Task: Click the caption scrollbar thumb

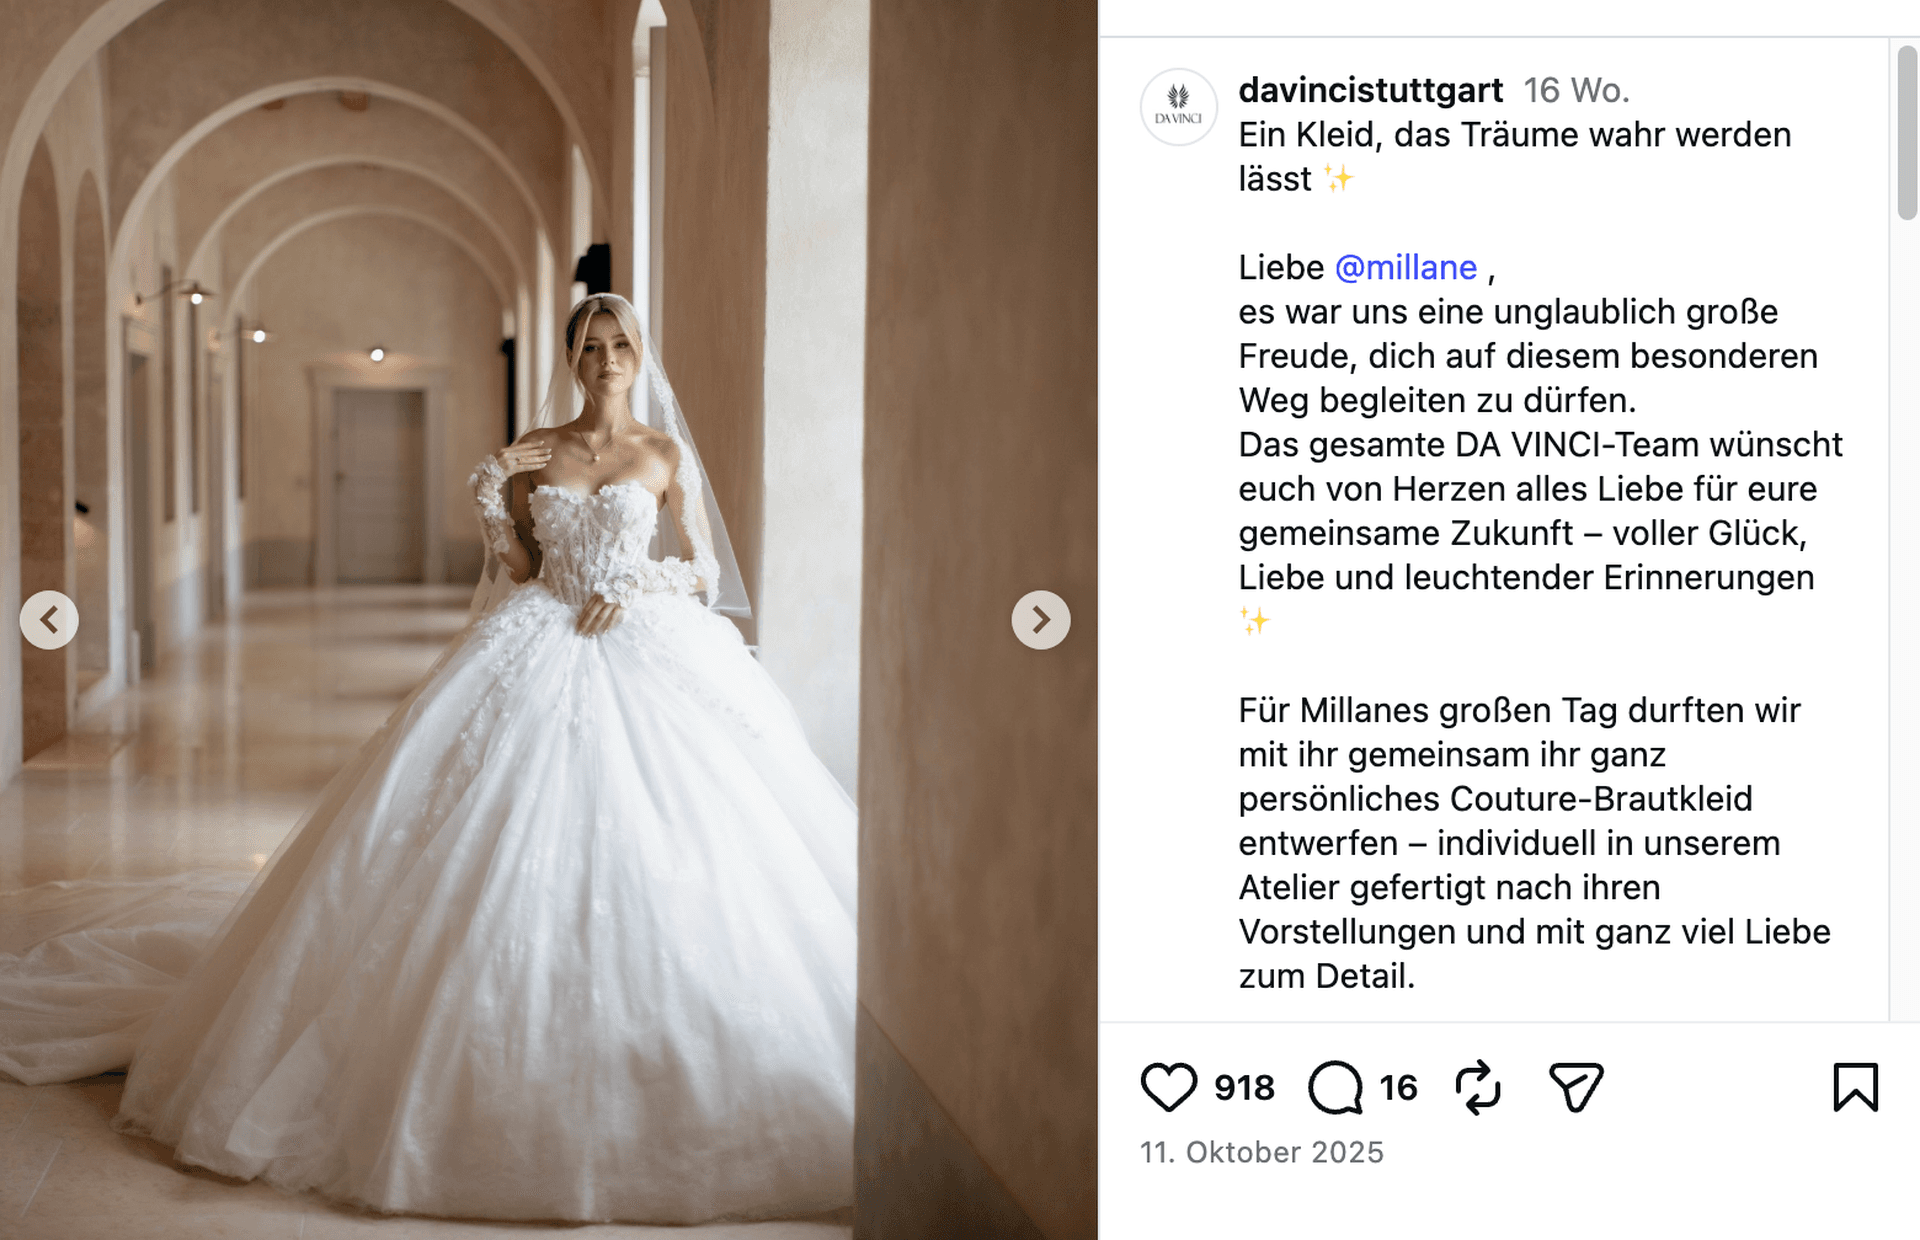Action: 1907,132
